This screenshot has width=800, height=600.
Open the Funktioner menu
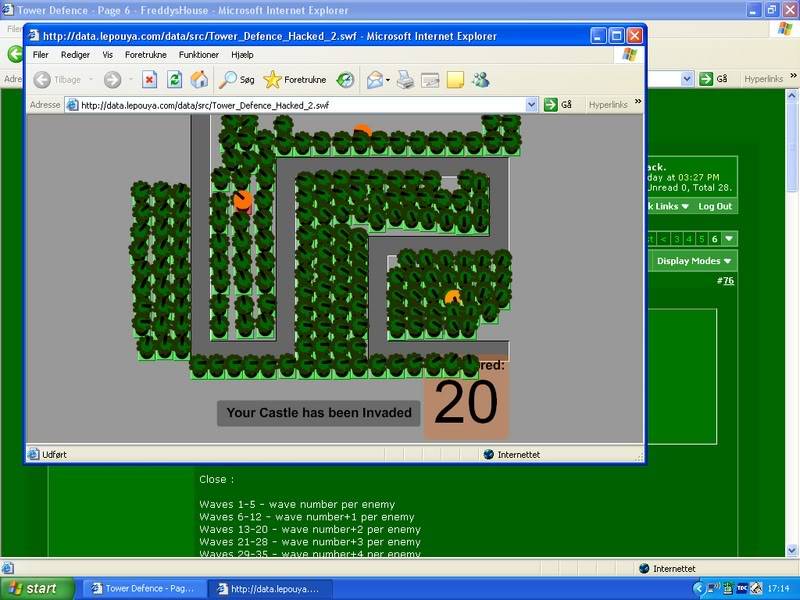(x=198, y=55)
